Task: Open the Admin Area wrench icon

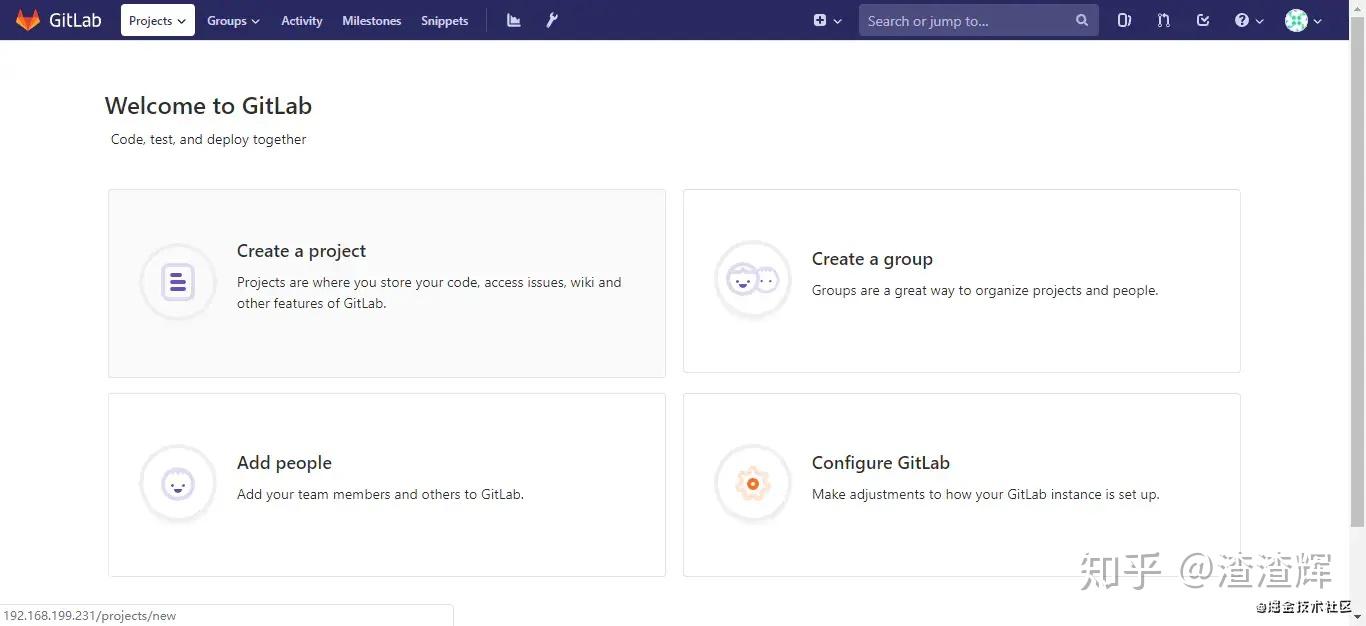Action: coord(551,20)
